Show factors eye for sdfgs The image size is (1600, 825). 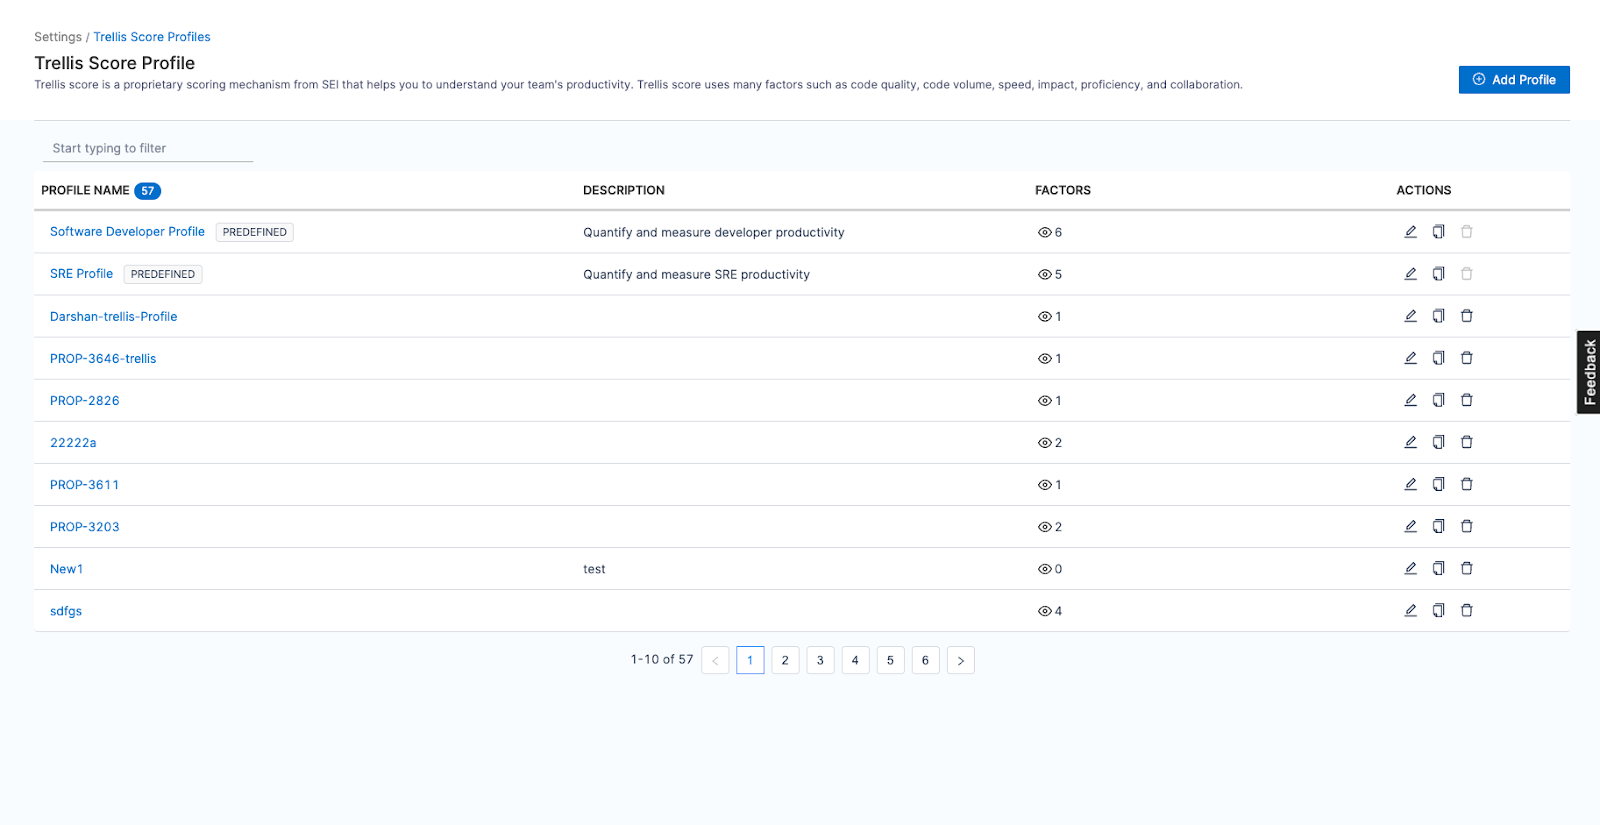(1044, 611)
